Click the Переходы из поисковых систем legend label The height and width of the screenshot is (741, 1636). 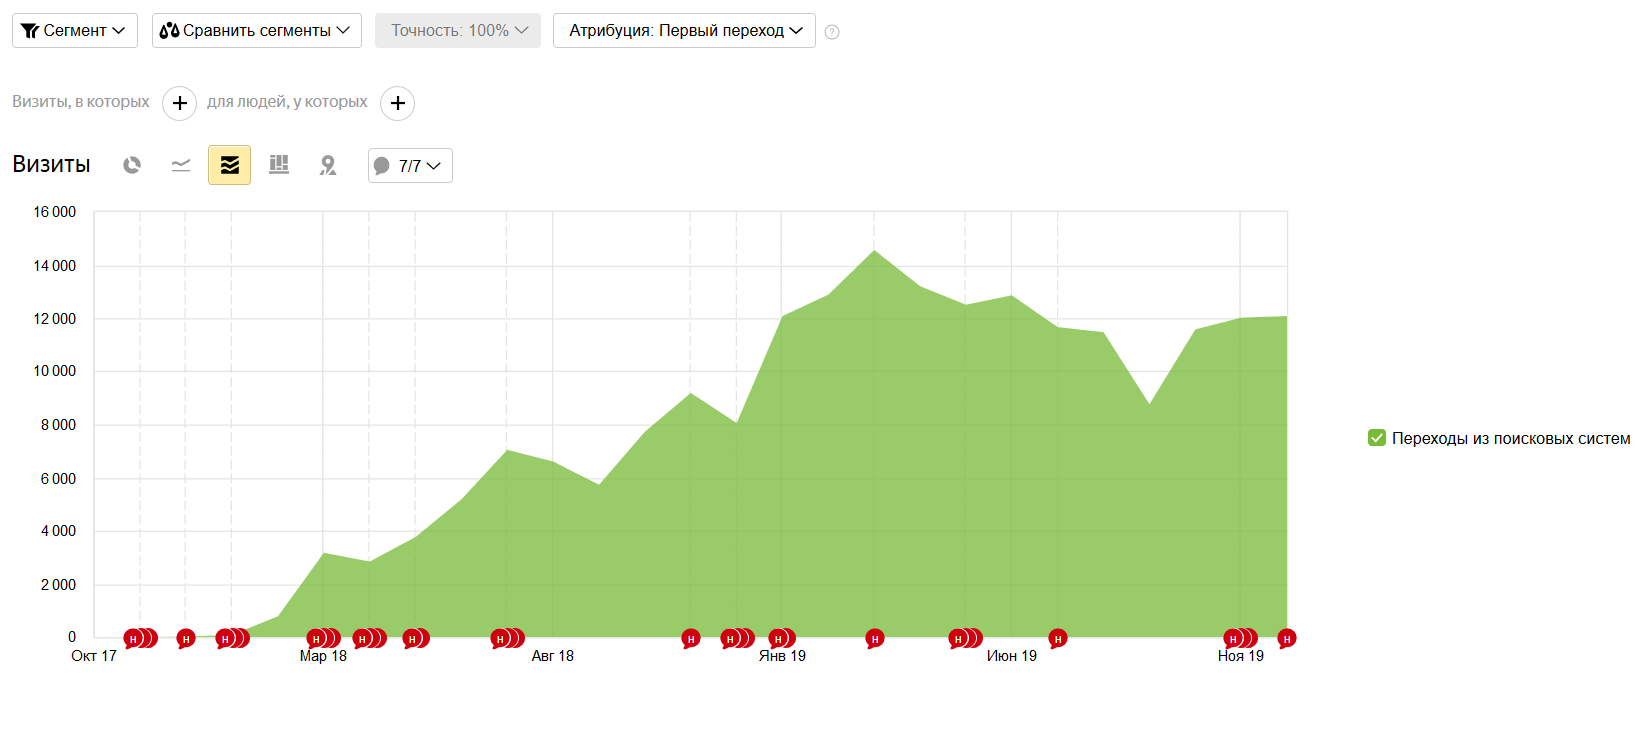coord(1510,438)
